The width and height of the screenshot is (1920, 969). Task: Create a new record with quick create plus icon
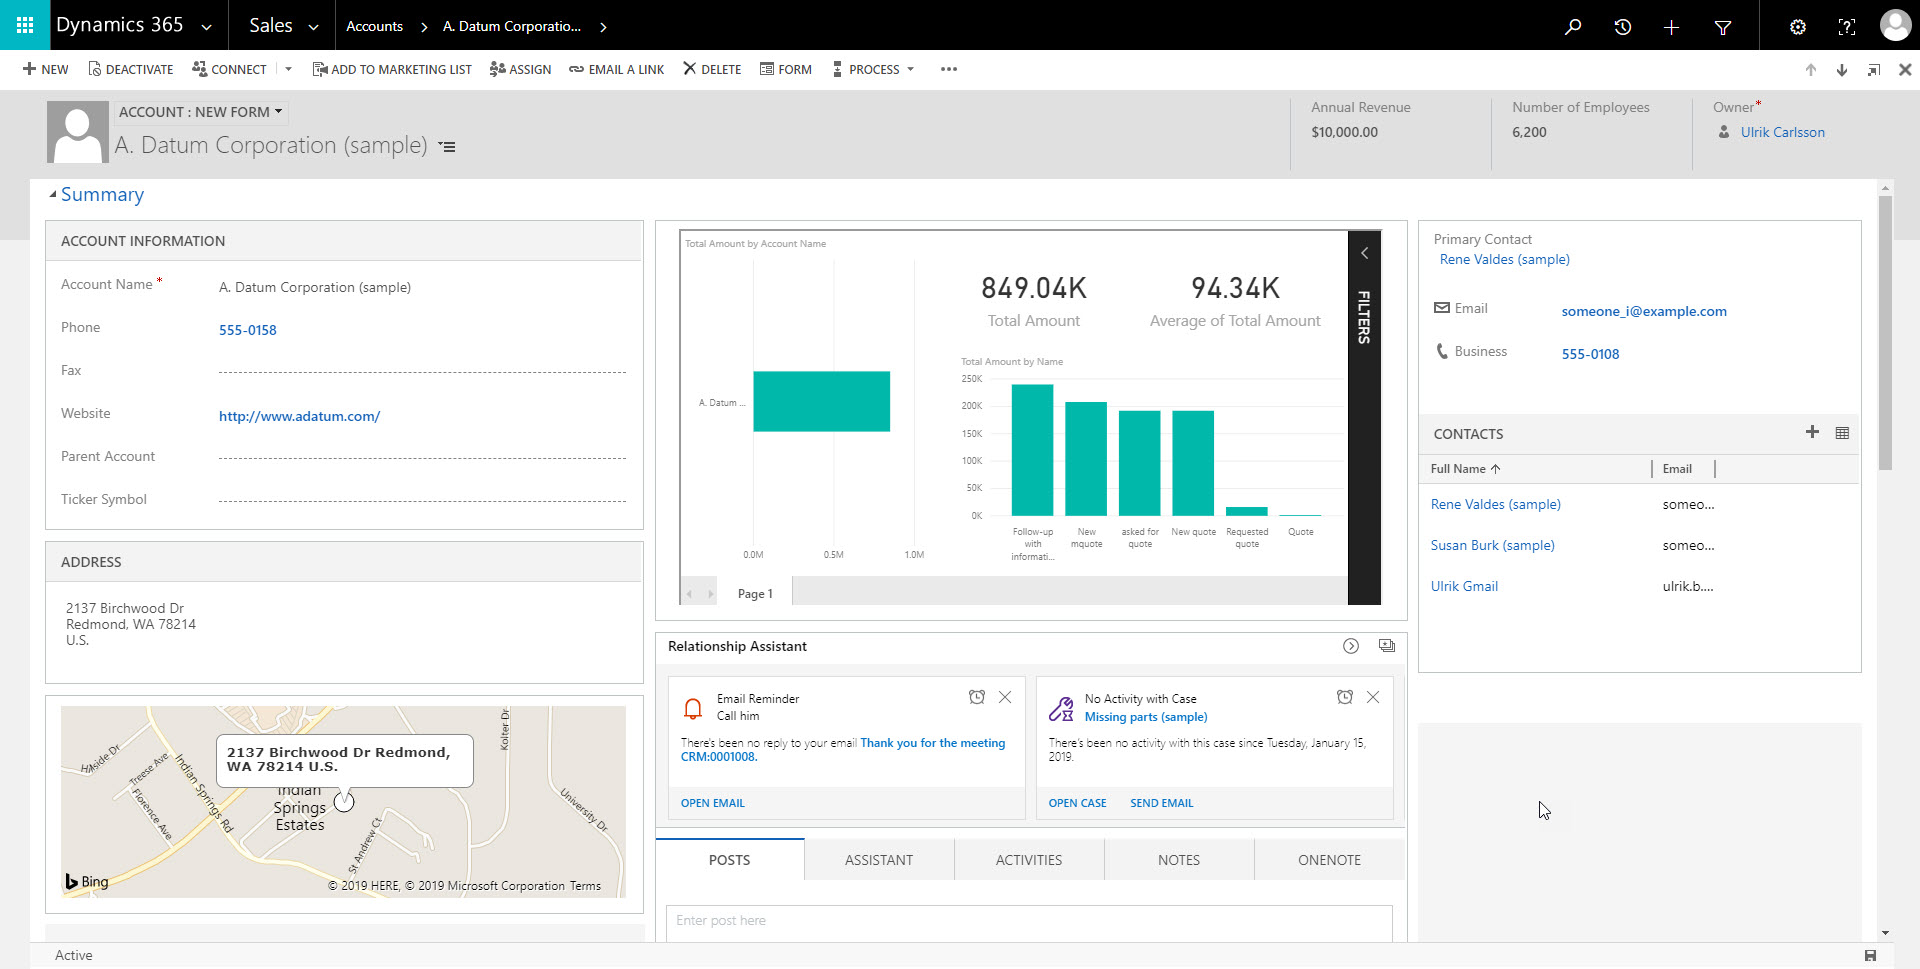[x=1672, y=26]
